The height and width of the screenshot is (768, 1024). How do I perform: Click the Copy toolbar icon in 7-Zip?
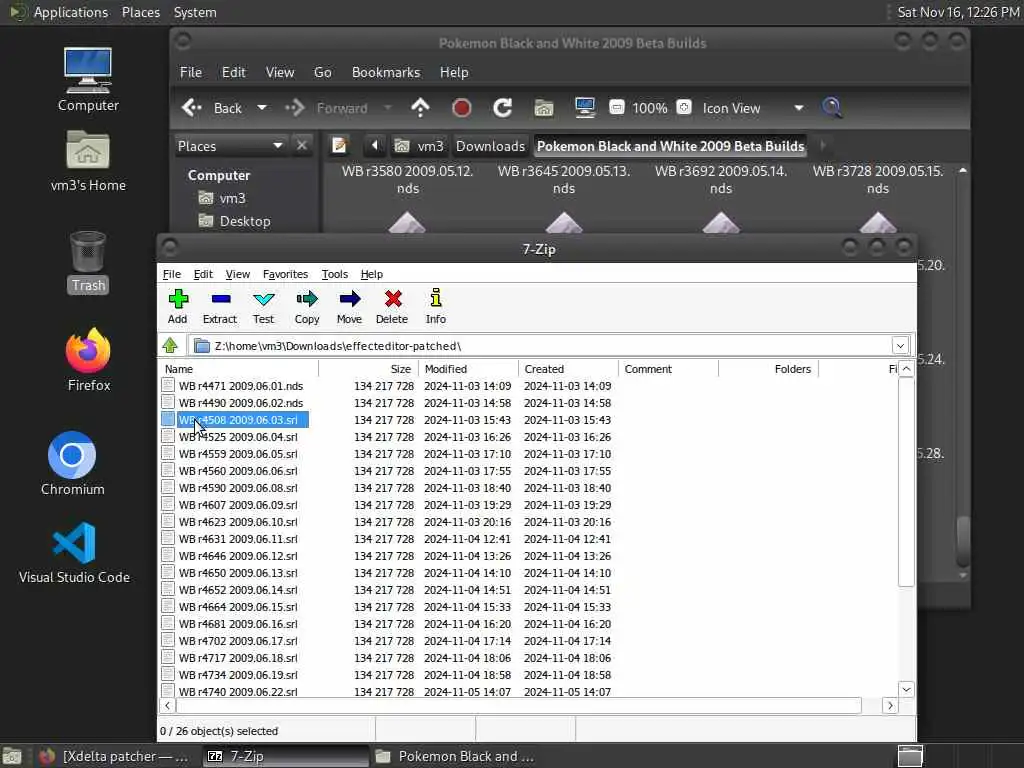pos(307,300)
